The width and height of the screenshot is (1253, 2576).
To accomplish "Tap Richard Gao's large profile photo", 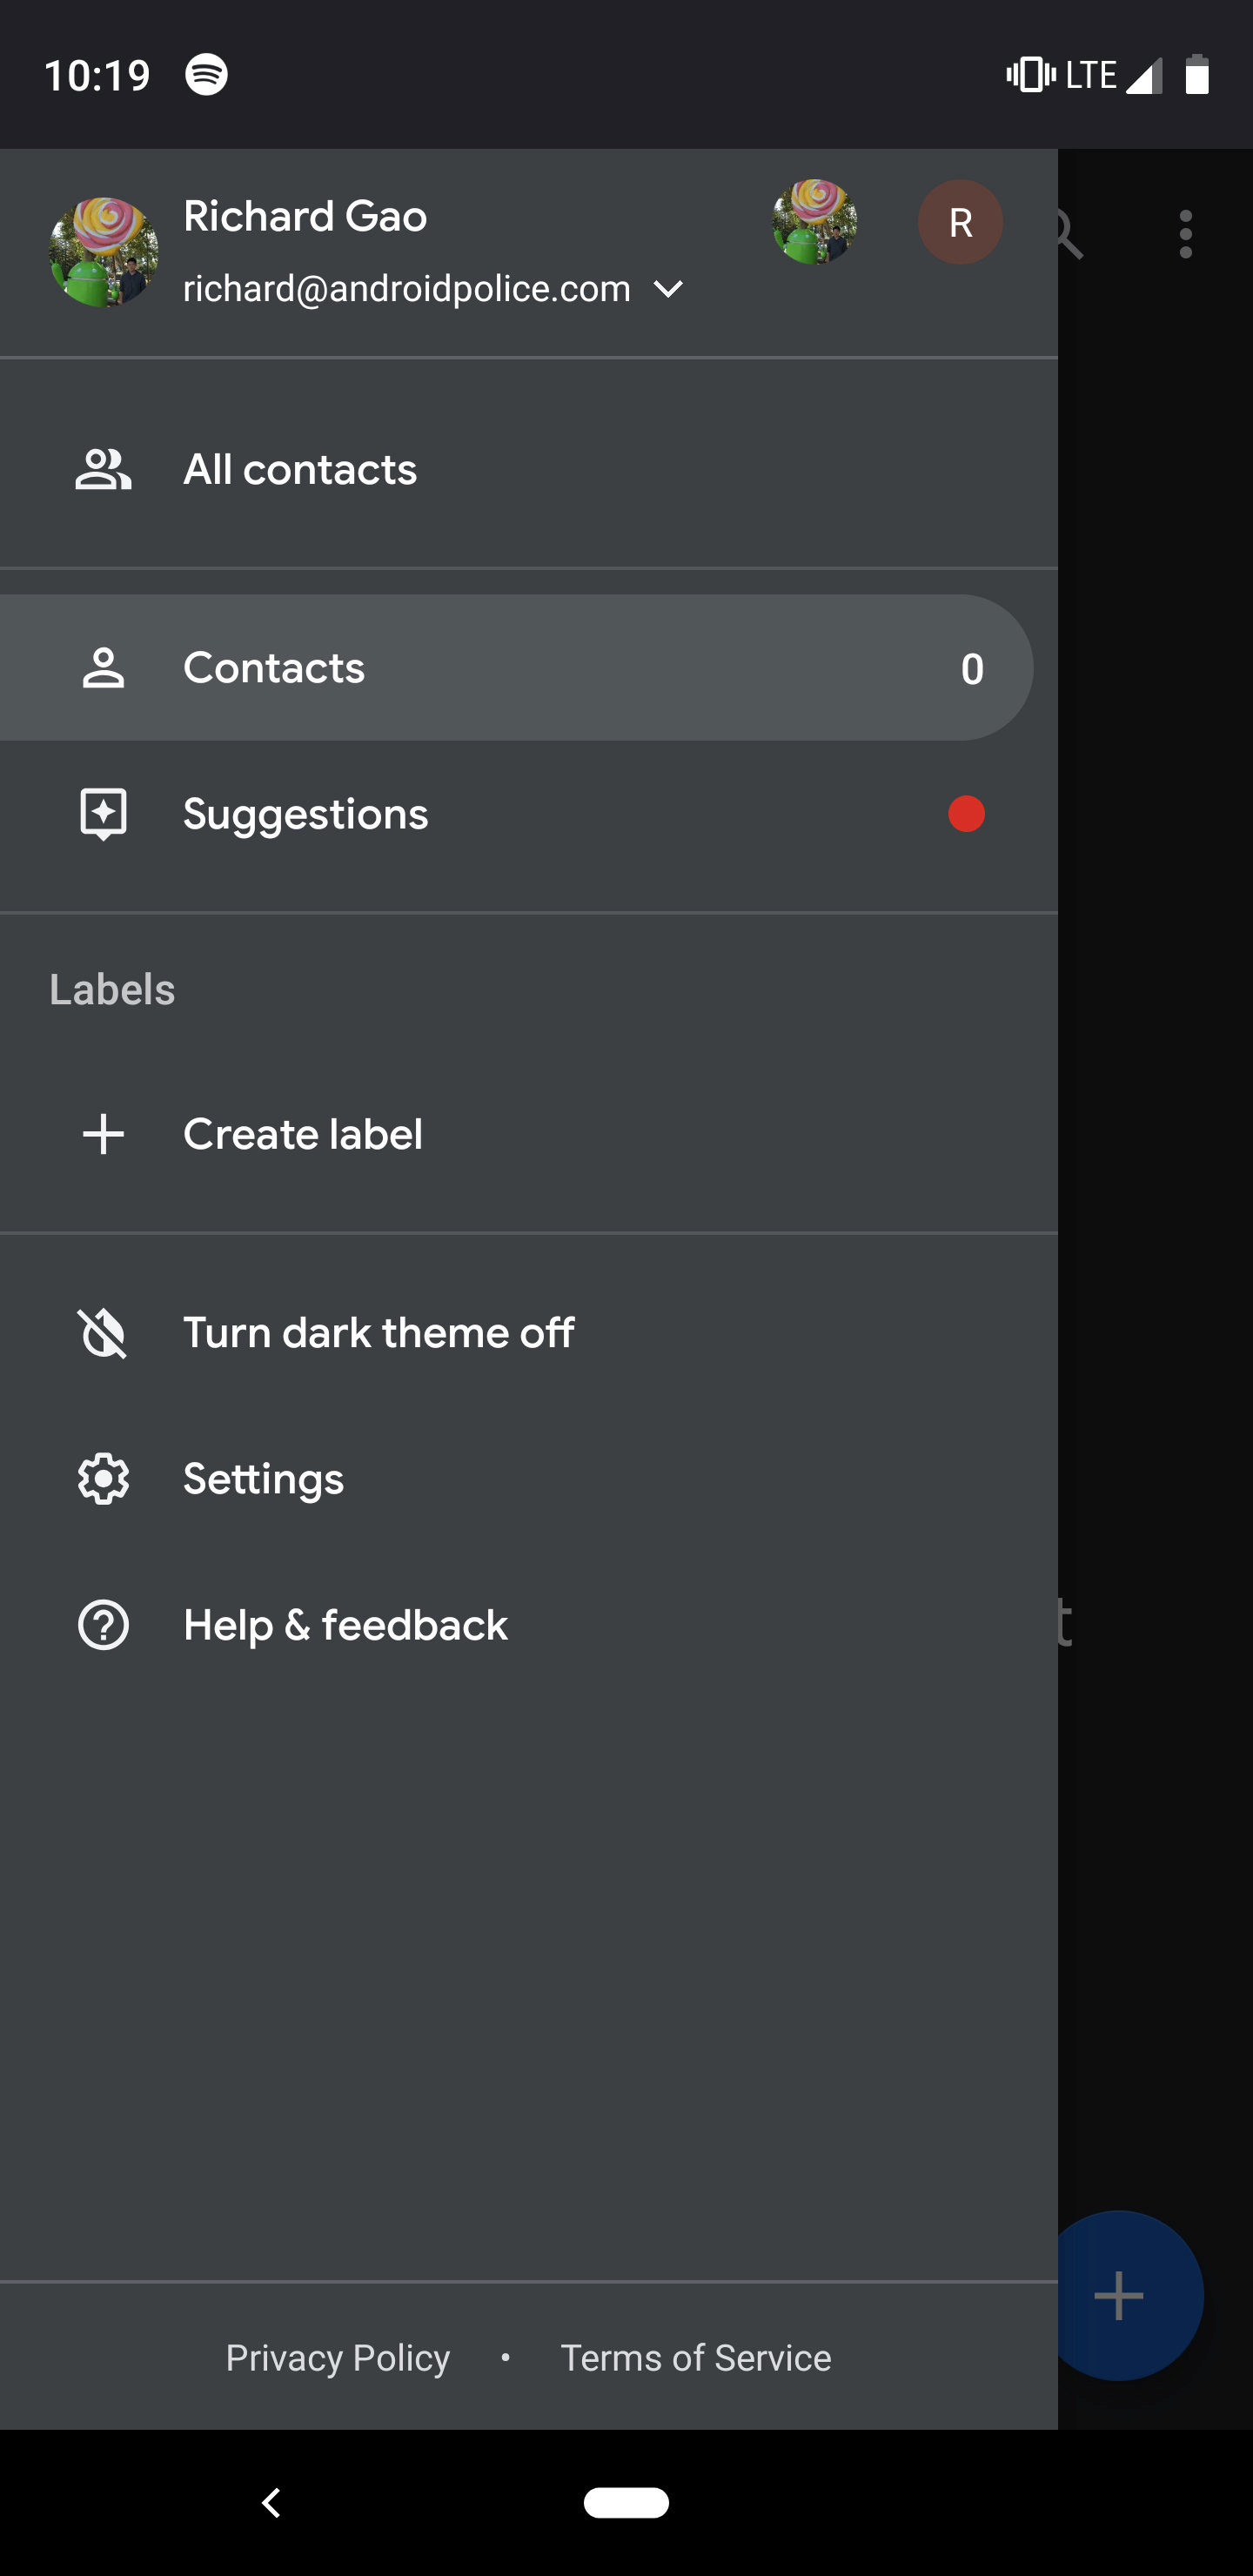I will pyautogui.click(x=103, y=252).
